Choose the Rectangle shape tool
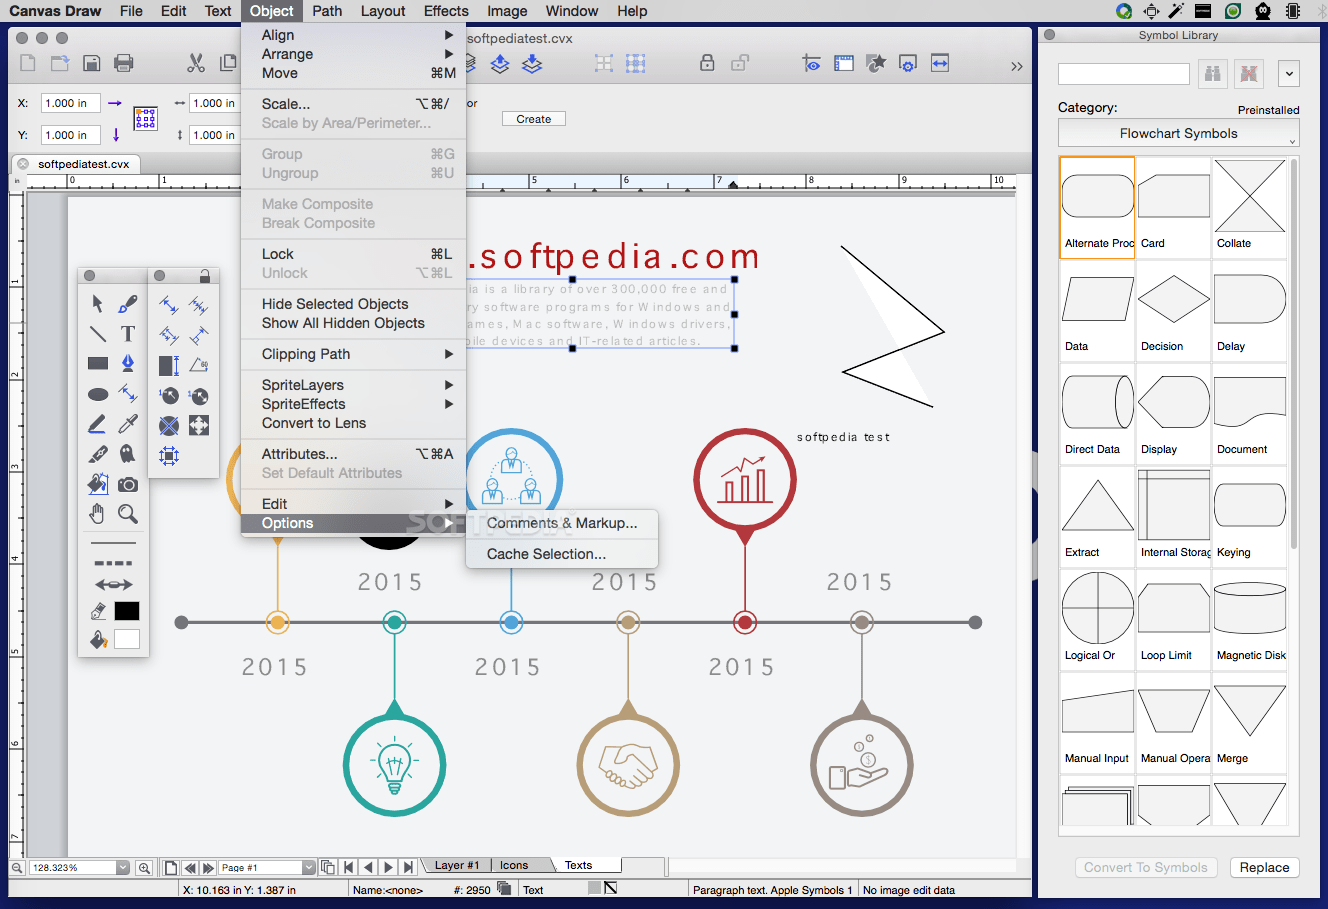Image resolution: width=1328 pixels, height=909 pixels. pos(98,364)
